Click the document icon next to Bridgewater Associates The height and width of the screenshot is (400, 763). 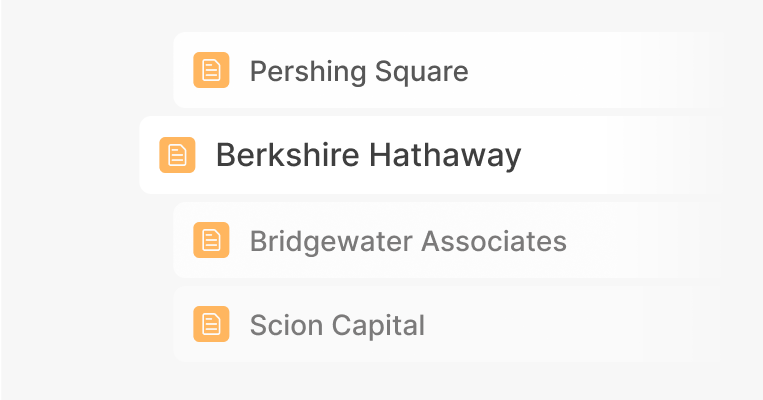point(211,240)
